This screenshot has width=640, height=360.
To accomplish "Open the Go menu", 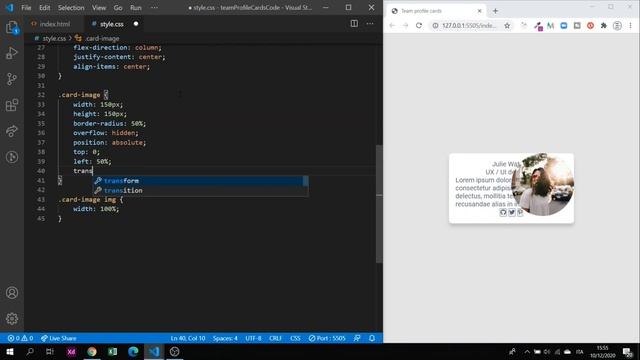I will [x=118, y=8].
